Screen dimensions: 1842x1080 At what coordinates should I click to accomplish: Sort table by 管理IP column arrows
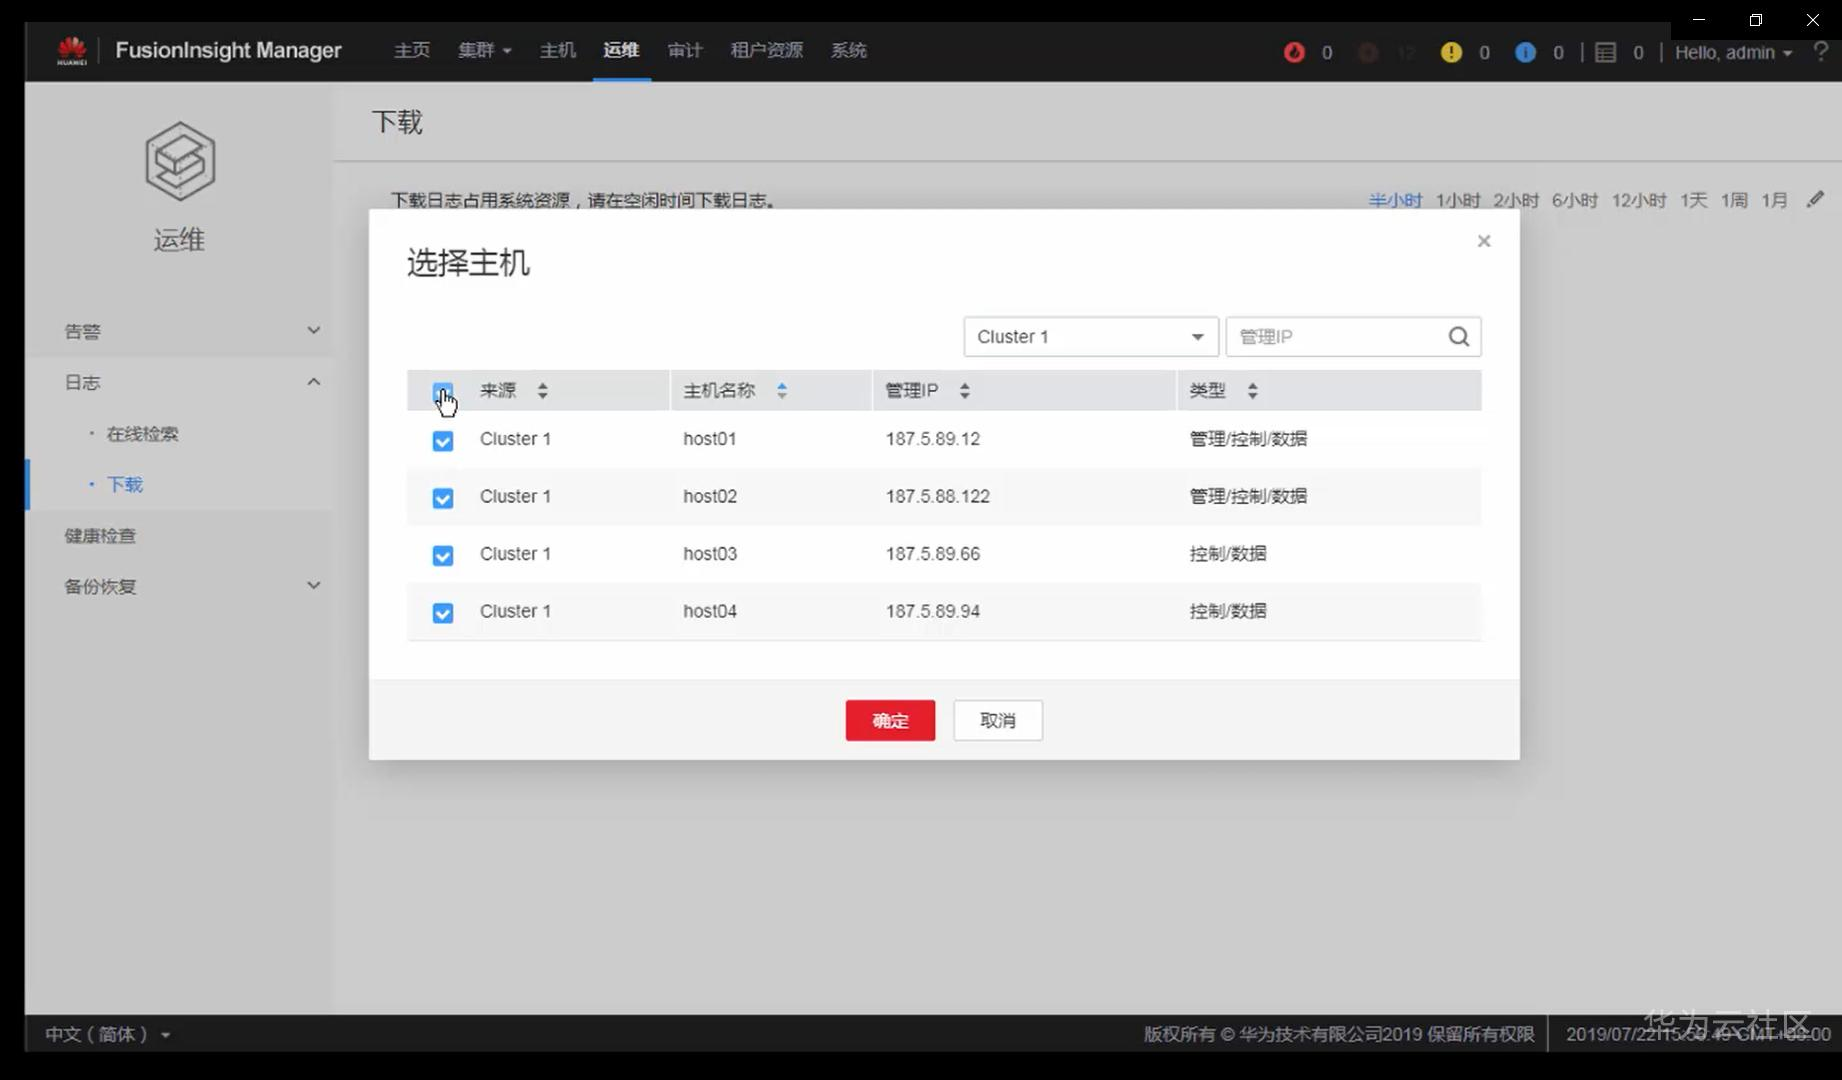click(964, 391)
